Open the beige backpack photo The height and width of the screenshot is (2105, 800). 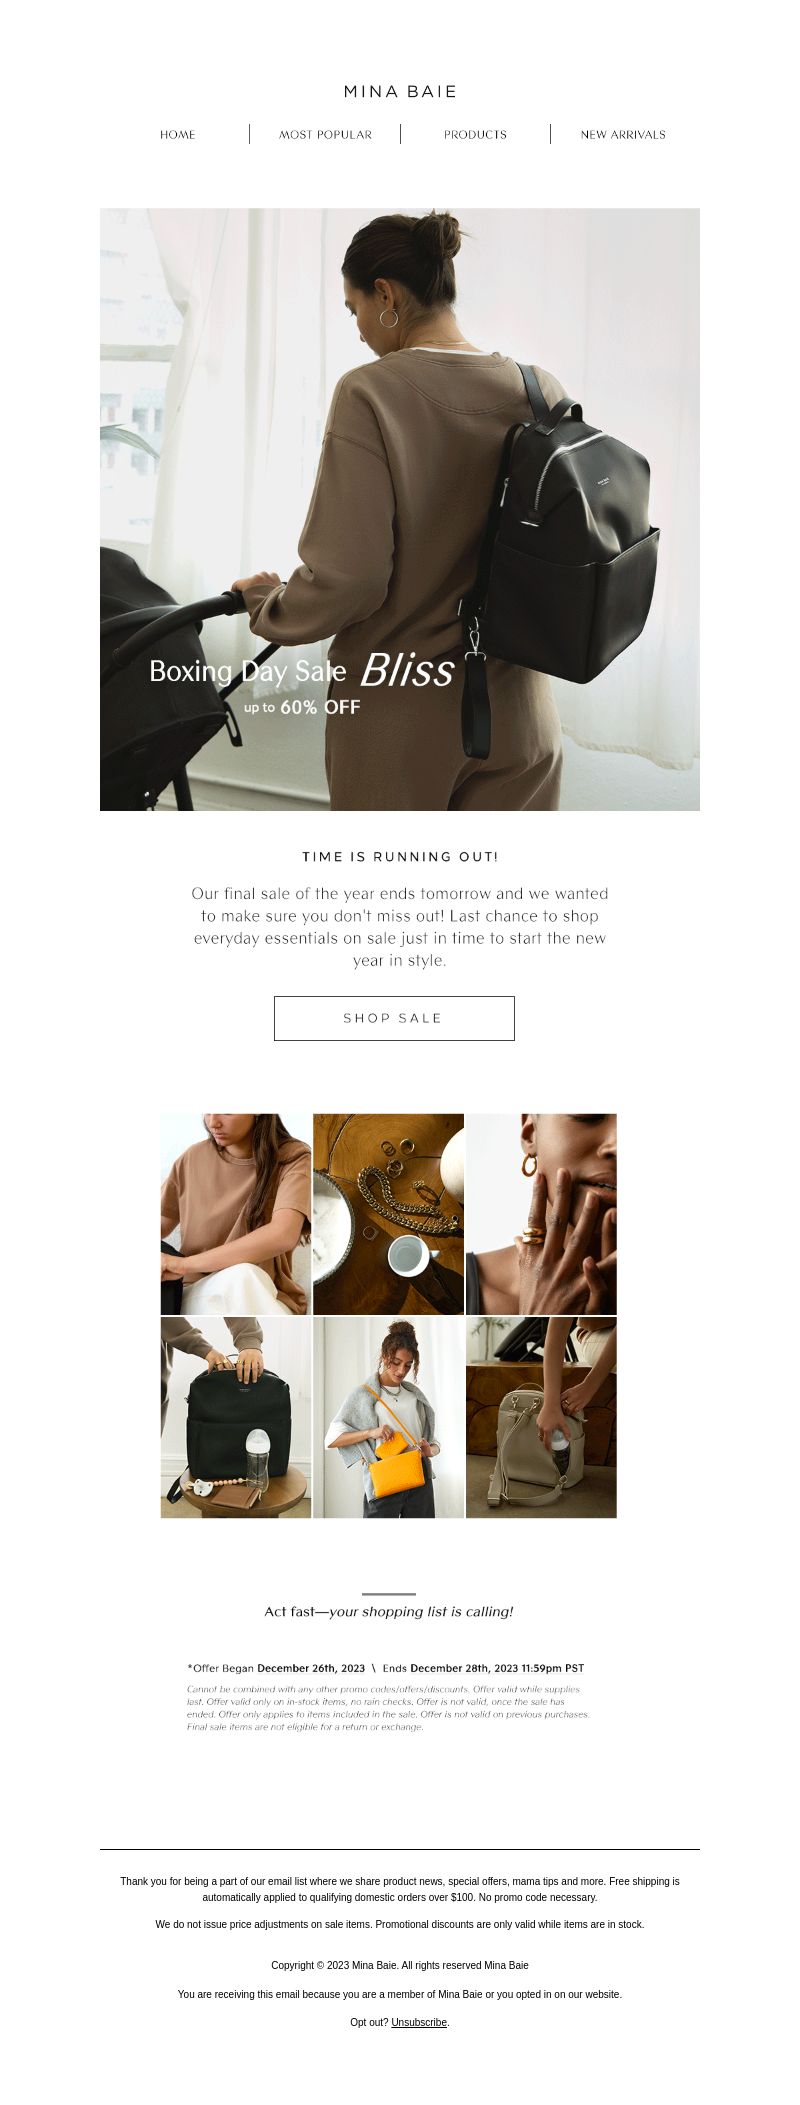(x=541, y=1417)
